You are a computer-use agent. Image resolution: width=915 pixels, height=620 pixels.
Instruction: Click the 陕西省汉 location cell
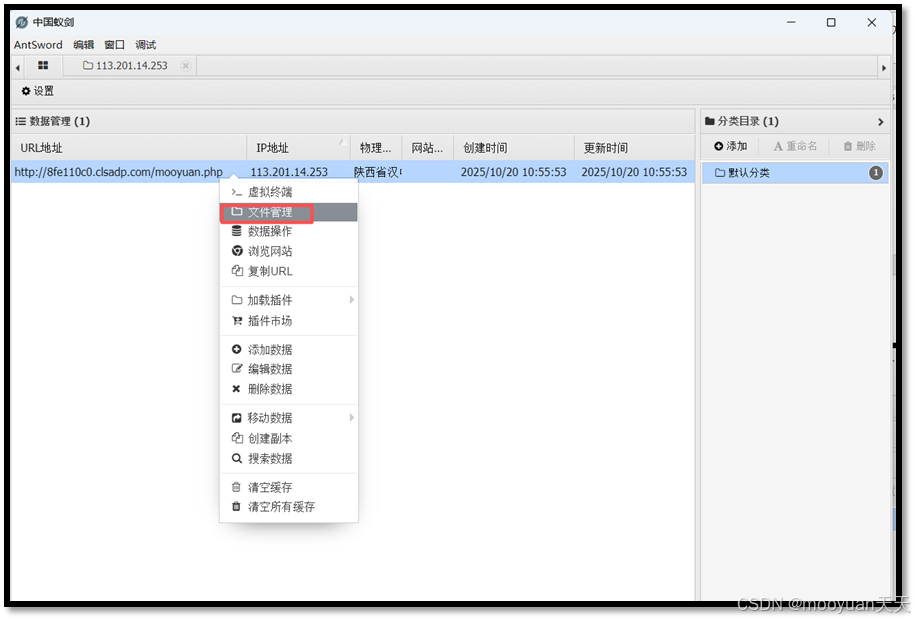click(378, 172)
